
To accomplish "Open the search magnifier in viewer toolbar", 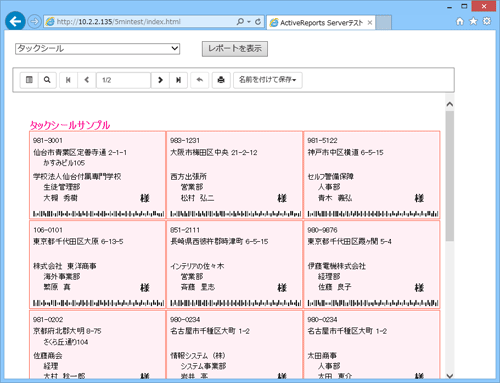I will [x=47, y=80].
